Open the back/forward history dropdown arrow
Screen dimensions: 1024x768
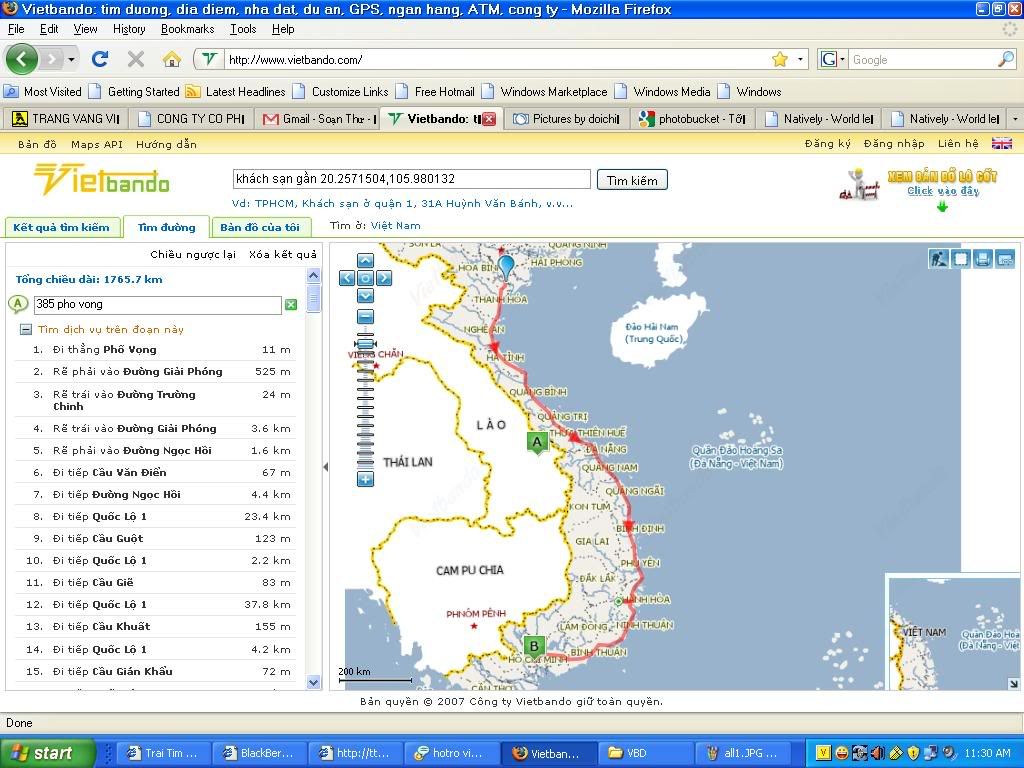(71, 59)
